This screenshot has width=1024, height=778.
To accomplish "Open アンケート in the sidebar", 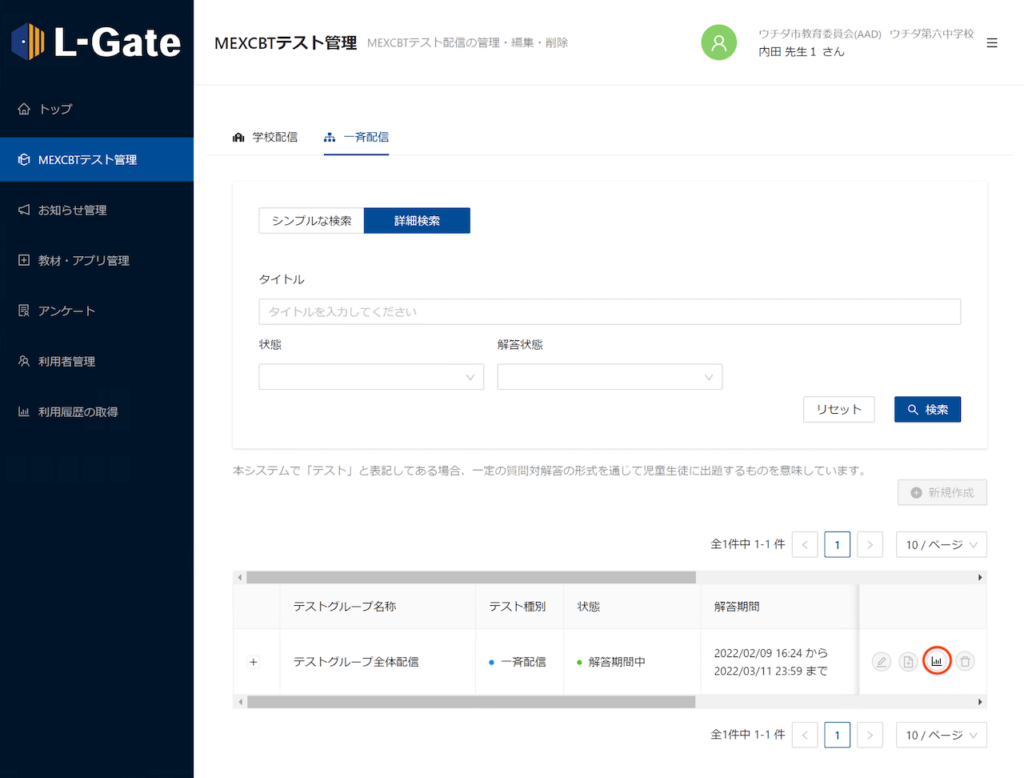I will 97,310.
